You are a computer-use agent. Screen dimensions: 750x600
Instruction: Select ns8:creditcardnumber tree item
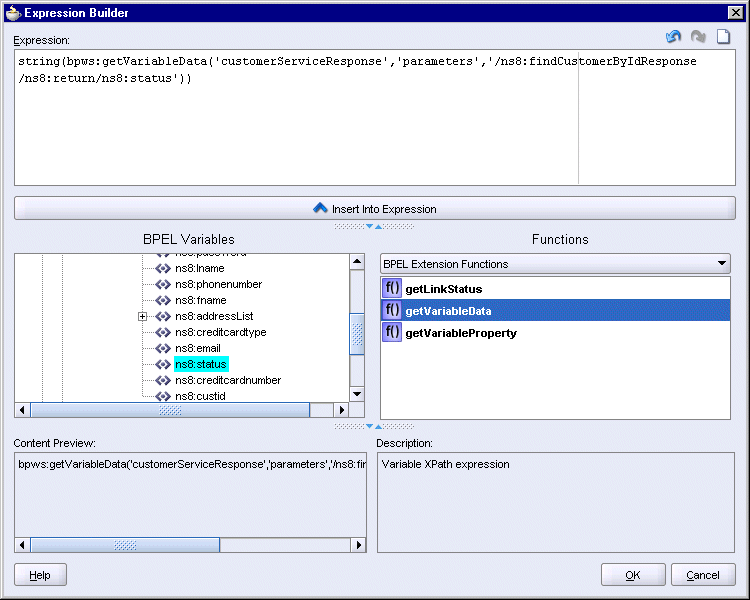pyautogui.click(x=228, y=380)
